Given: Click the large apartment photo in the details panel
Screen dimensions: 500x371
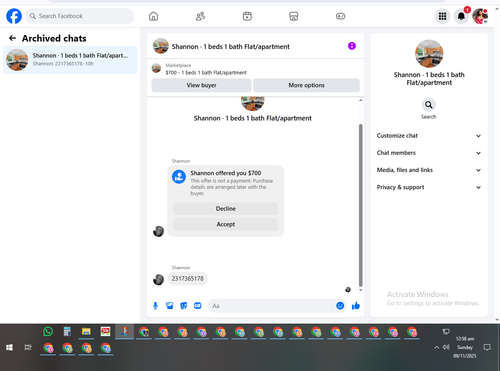Looking at the screenshot, I should click(429, 54).
